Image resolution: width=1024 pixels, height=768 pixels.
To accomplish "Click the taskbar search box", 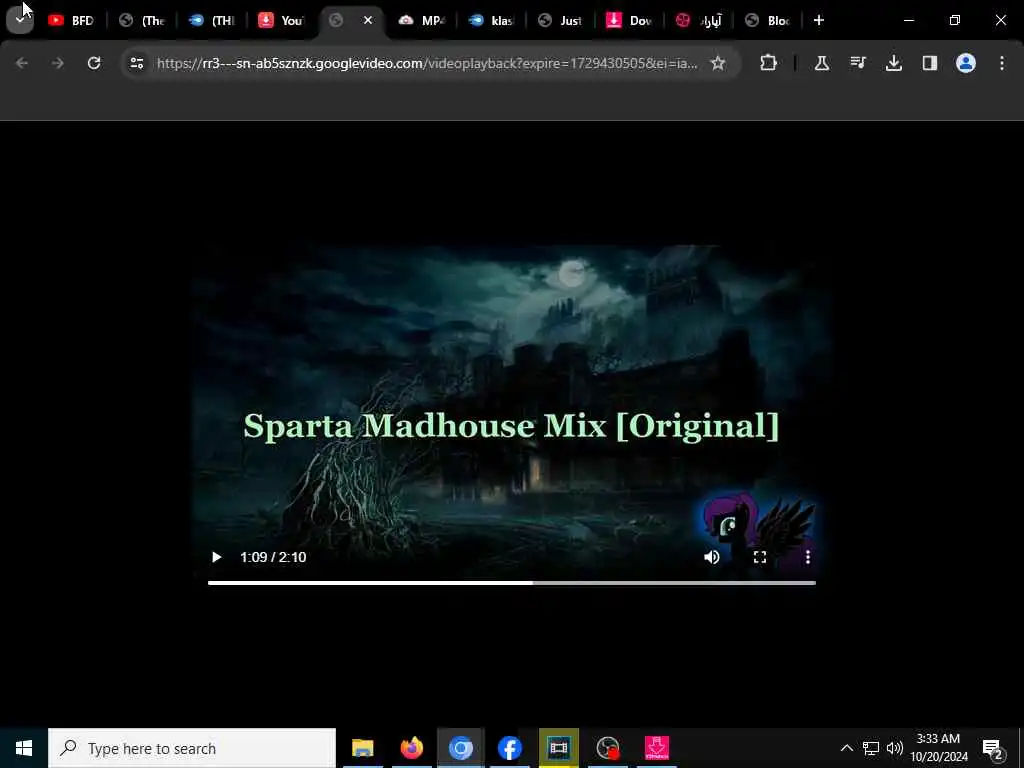I will click(x=192, y=748).
